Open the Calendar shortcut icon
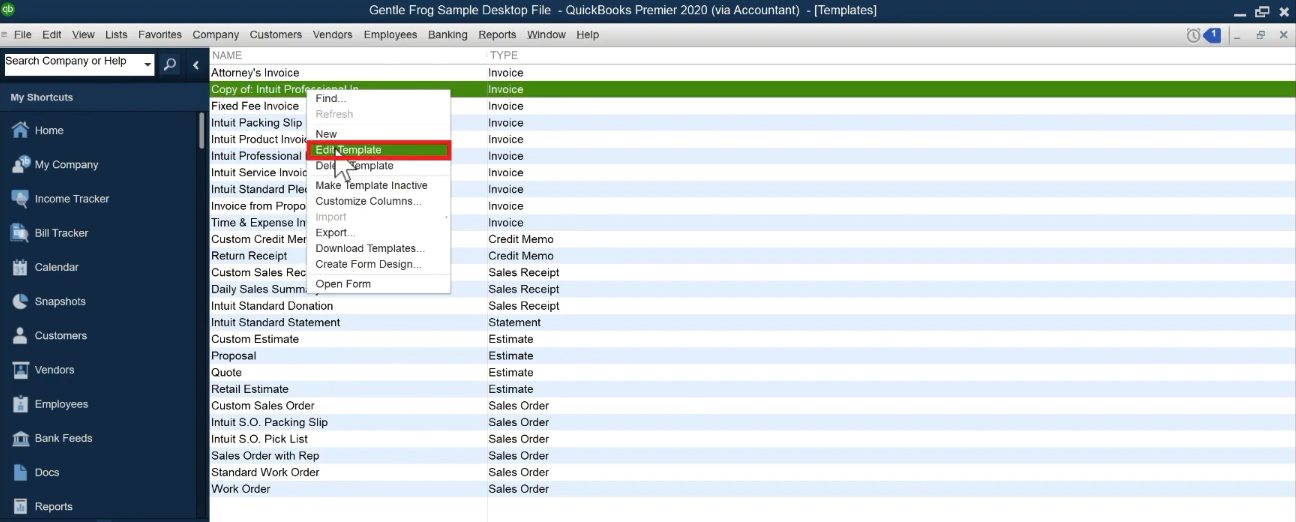 (19, 267)
